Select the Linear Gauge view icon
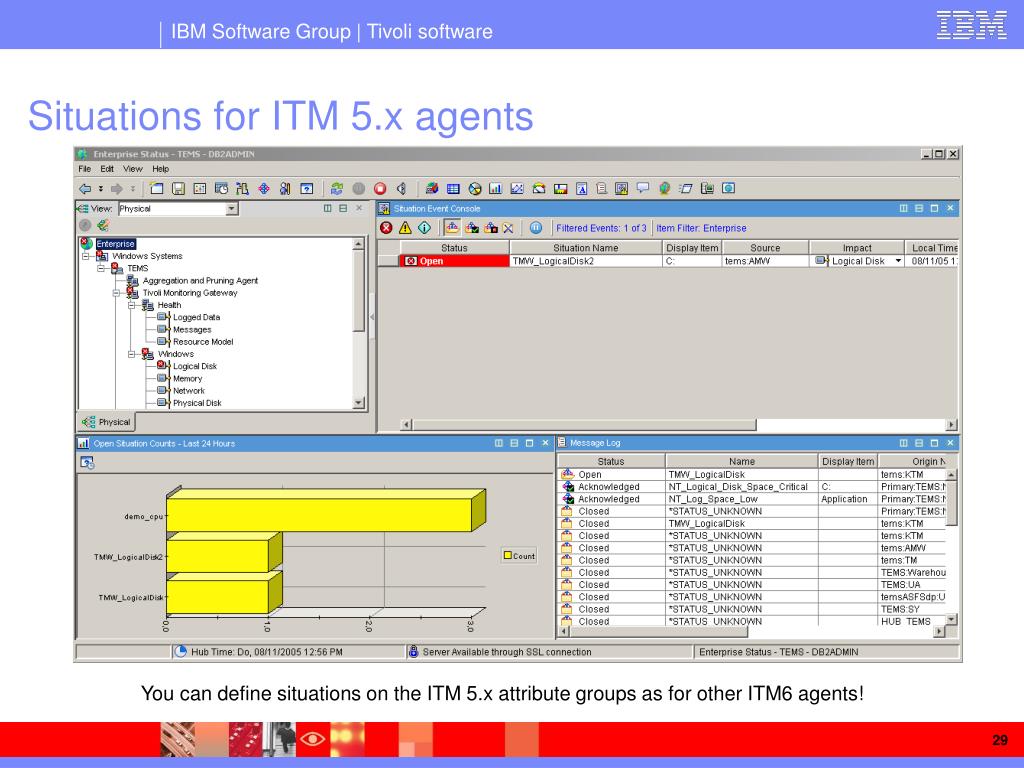The width and height of the screenshot is (1024, 768). pyautogui.click(x=560, y=189)
